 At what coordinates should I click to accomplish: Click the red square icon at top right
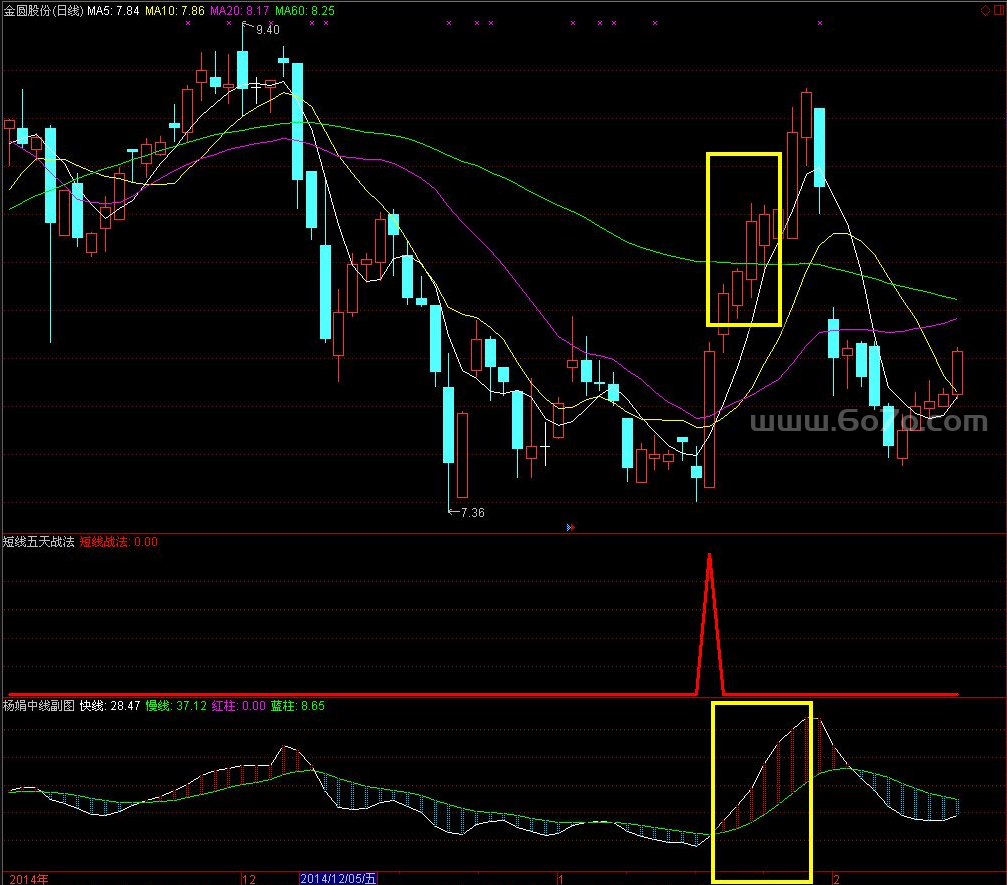996,10
